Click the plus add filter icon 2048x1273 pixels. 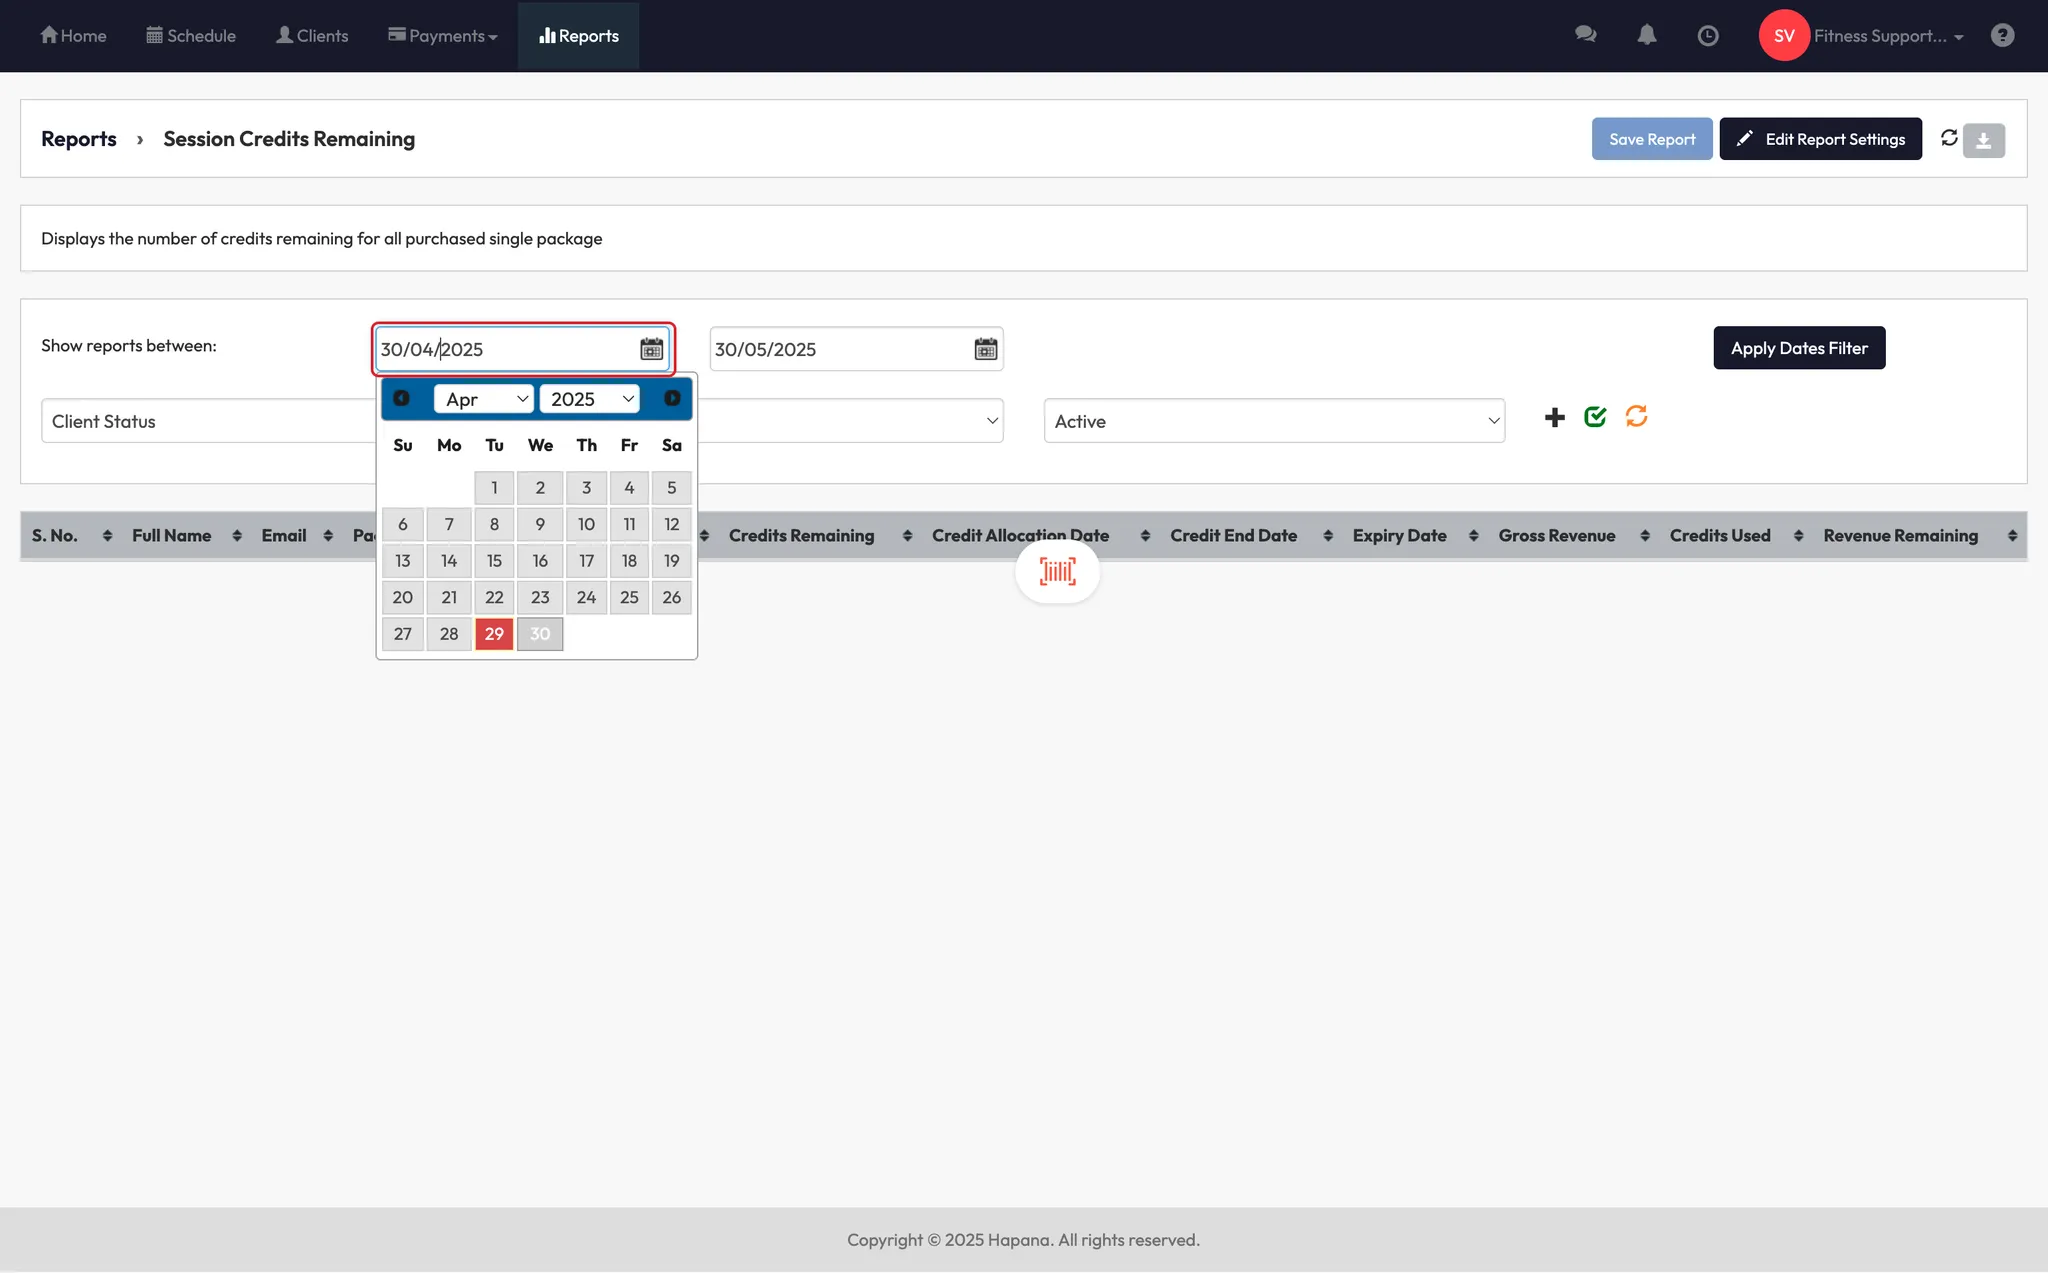tap(1554, 418)
